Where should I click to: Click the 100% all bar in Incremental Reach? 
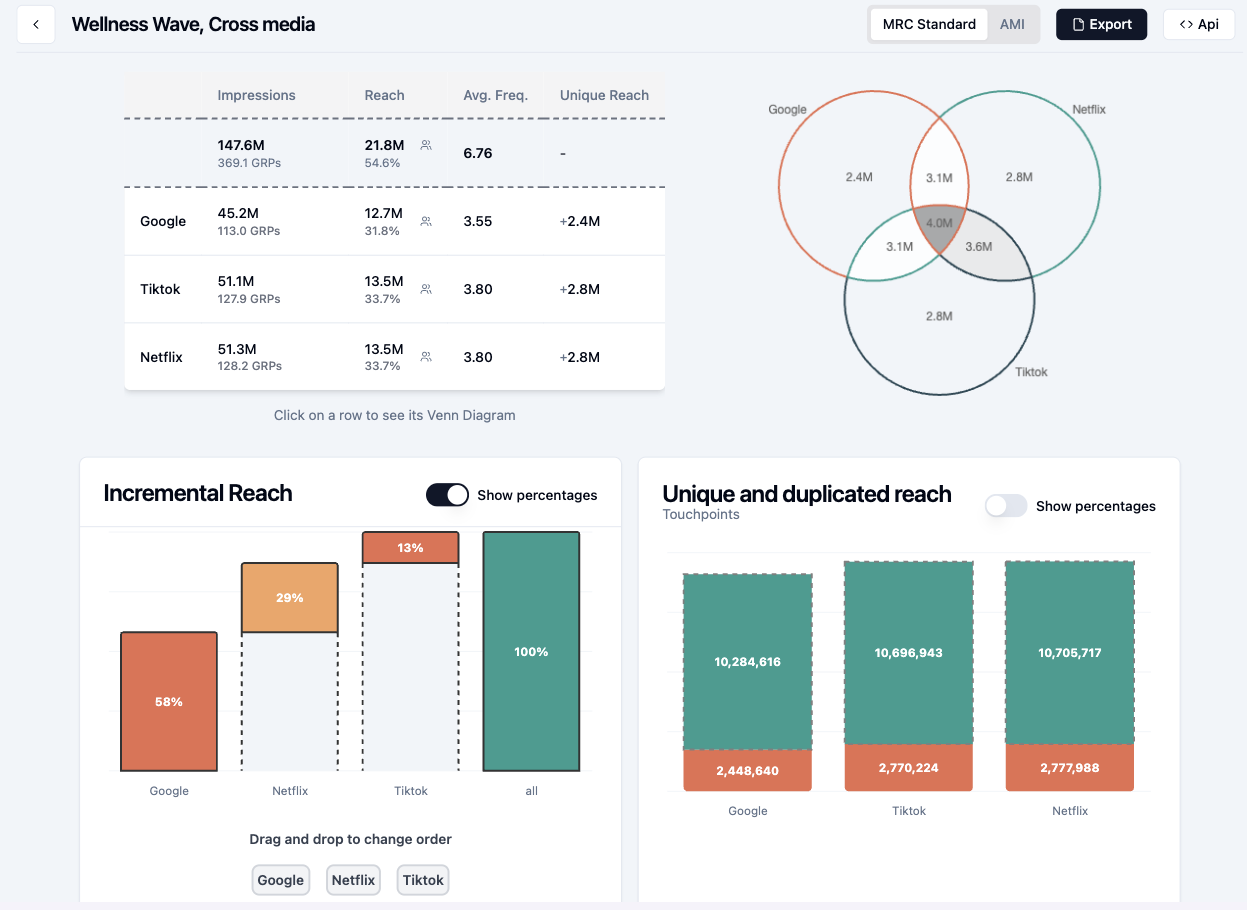[531, 650]
